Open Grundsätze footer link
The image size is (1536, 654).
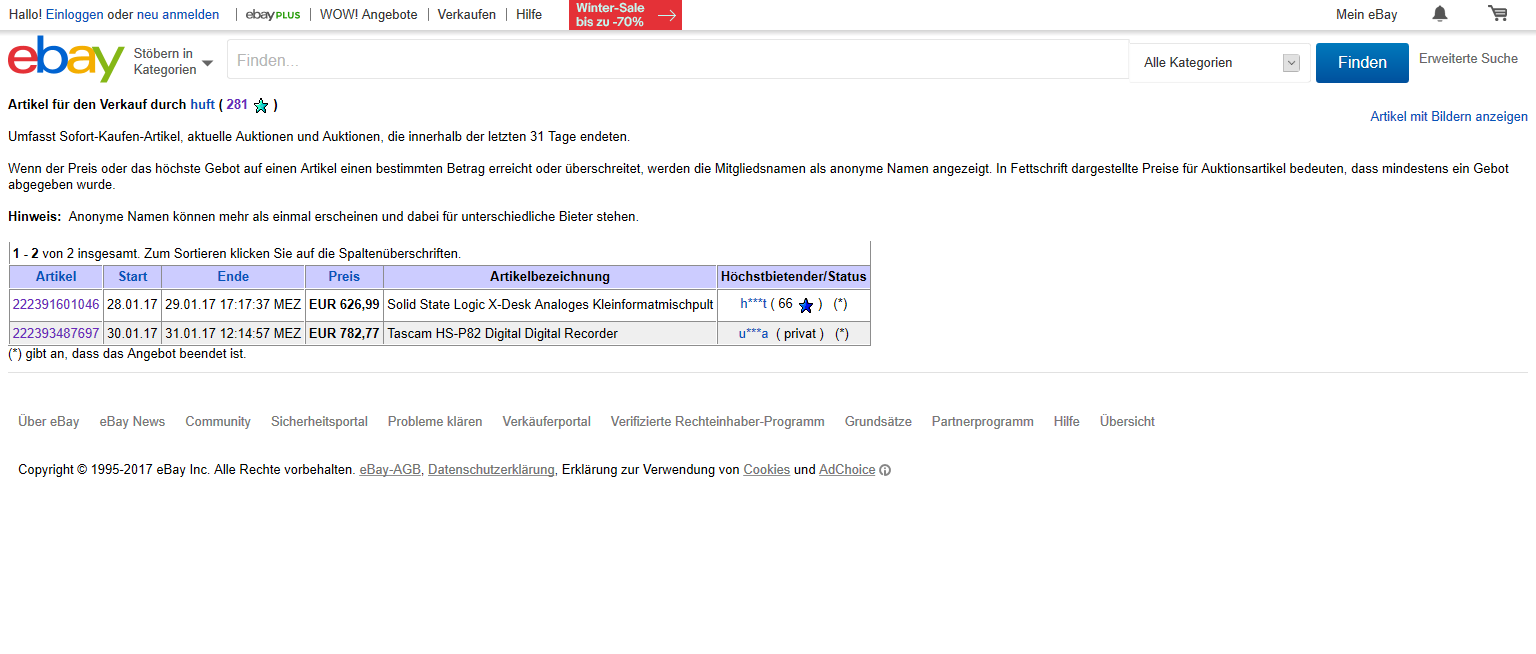click(878, 422)
